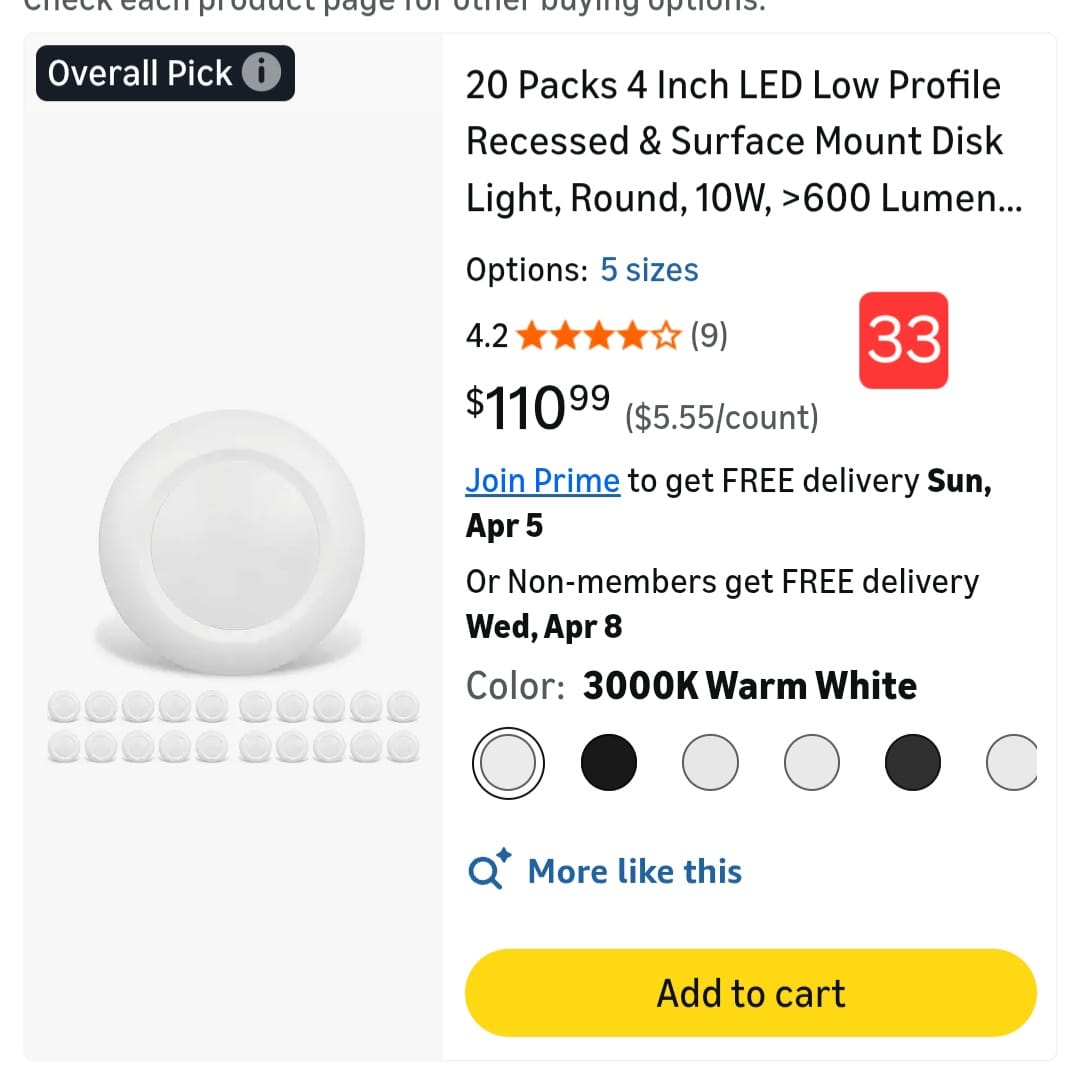Click the 4.2 rating number
Image resolution: width=1080 pixels, height=1068 pixels.
(487, 337)
